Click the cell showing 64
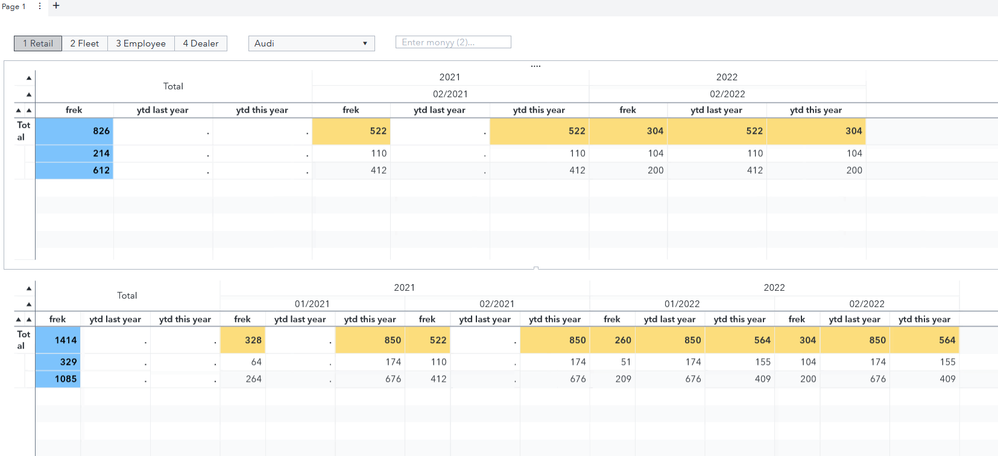This screenshot has width=998, height=456. tap(242, 362)
